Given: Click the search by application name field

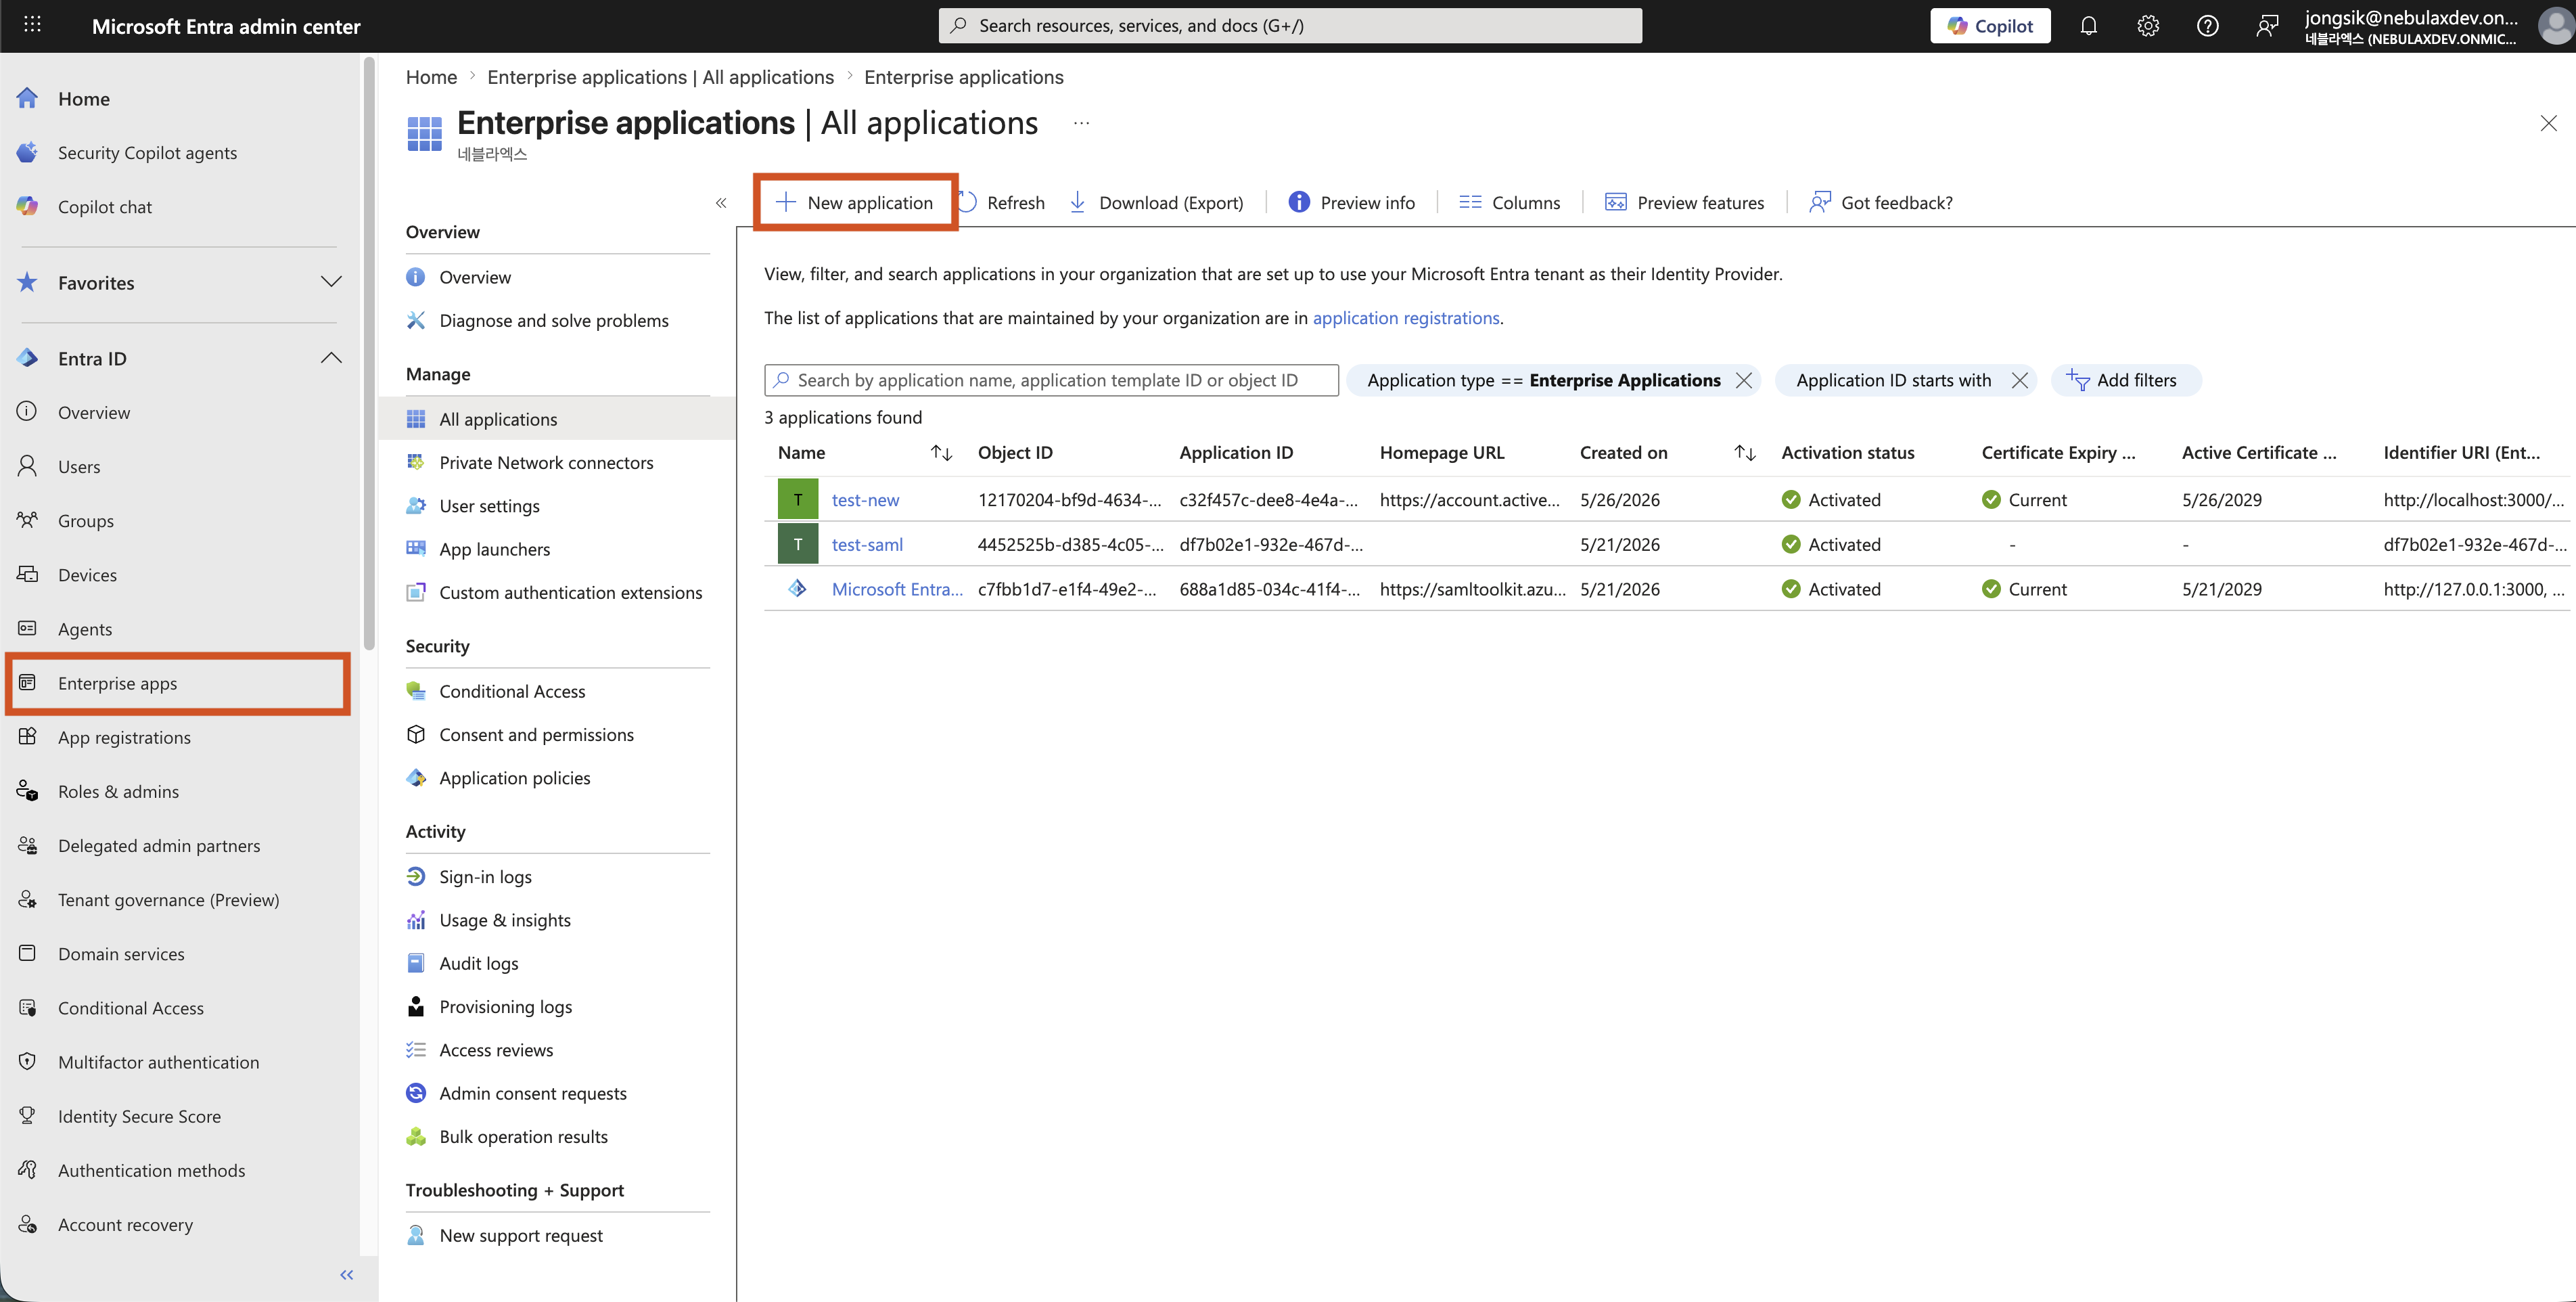Looking at the screenshot, I should coord(1051,380).
